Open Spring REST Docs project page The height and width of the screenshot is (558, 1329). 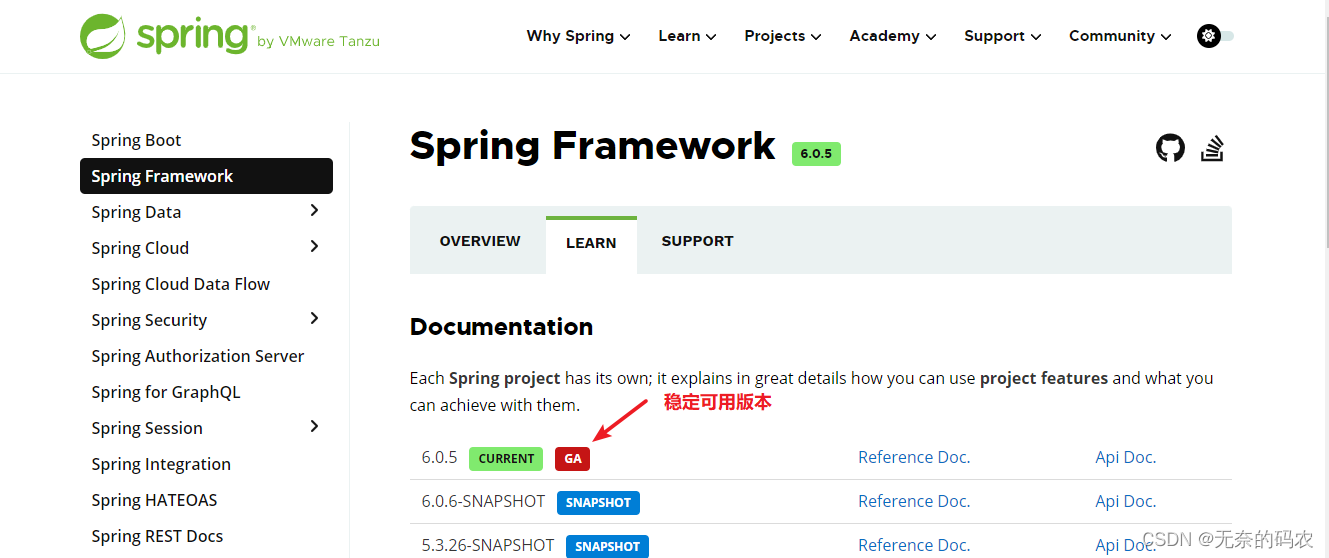pyautogui.click(x=157, y=536)
